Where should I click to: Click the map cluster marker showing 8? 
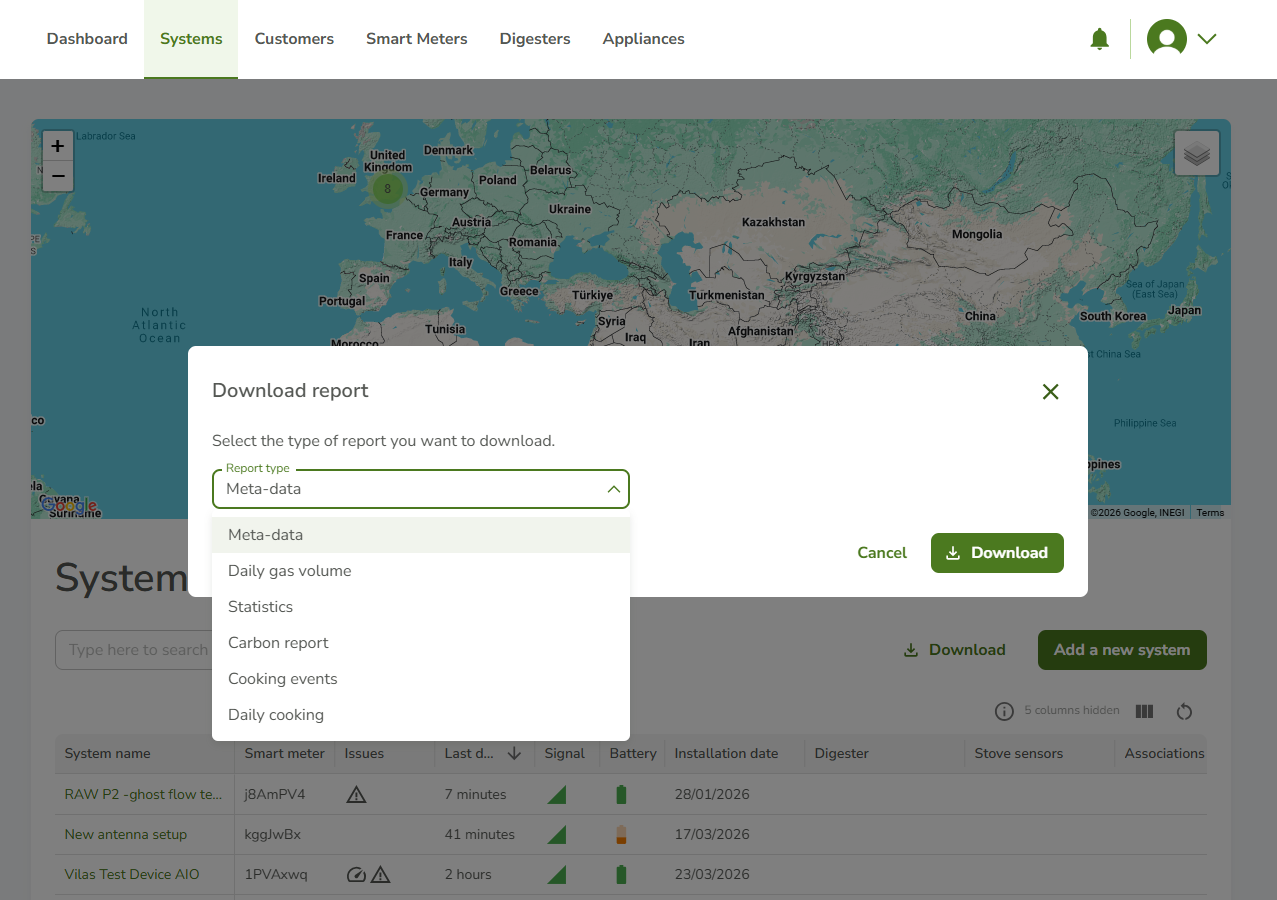click(387, 188)
